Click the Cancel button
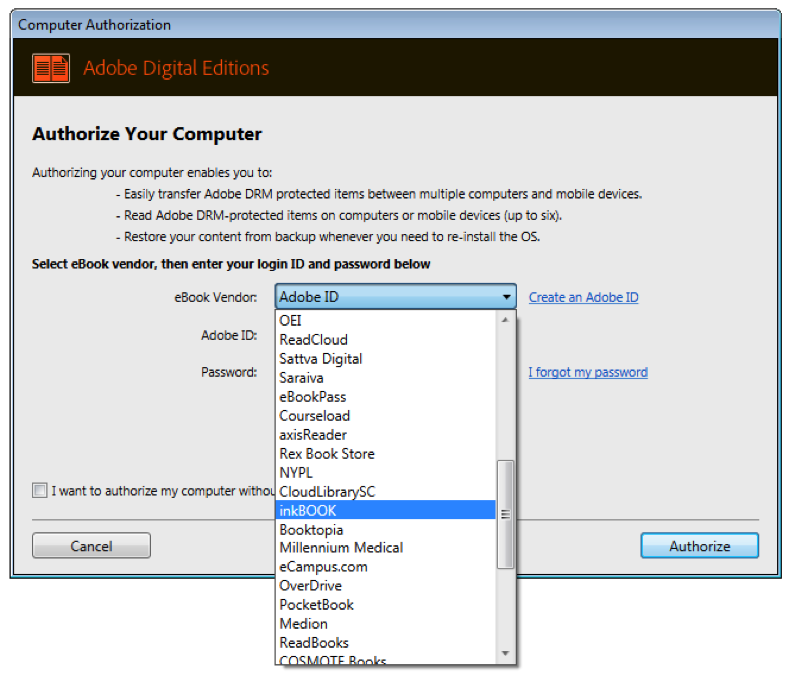Image resolution: width=794 pixels, height=675 pixels. [91, 545]
